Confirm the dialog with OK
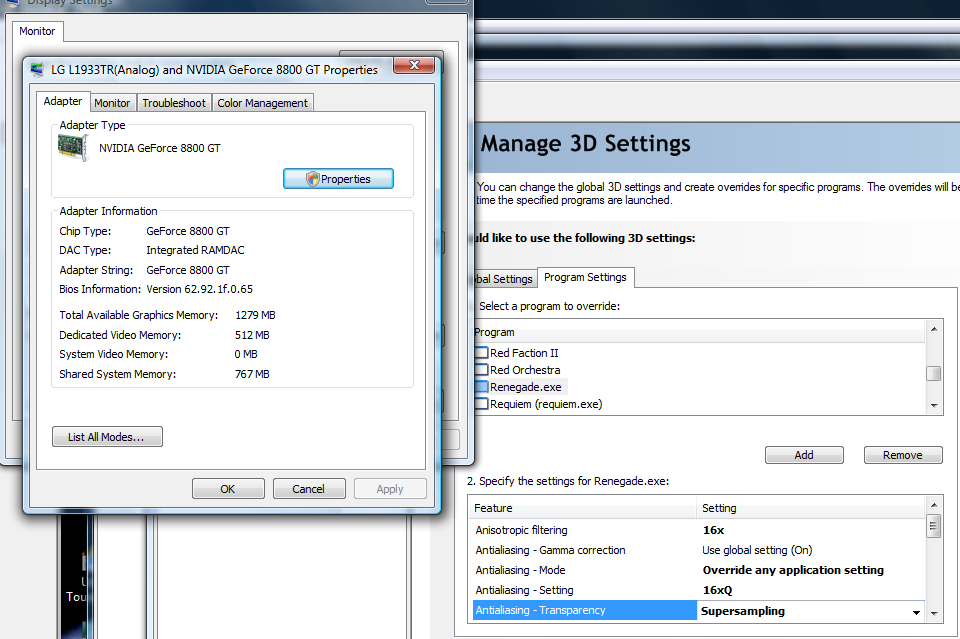The height and width of the screenshot is (639, 960). coord(228,489)
